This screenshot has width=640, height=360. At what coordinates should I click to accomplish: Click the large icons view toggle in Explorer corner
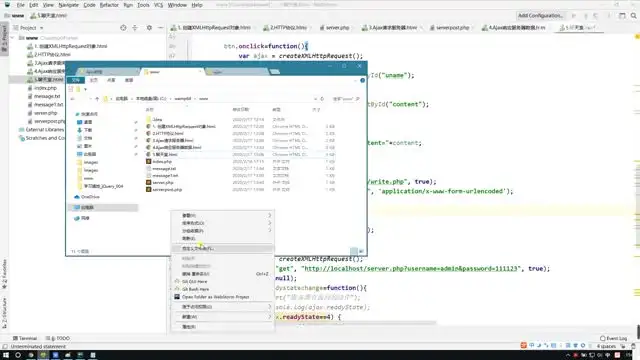tap(361, 251)
